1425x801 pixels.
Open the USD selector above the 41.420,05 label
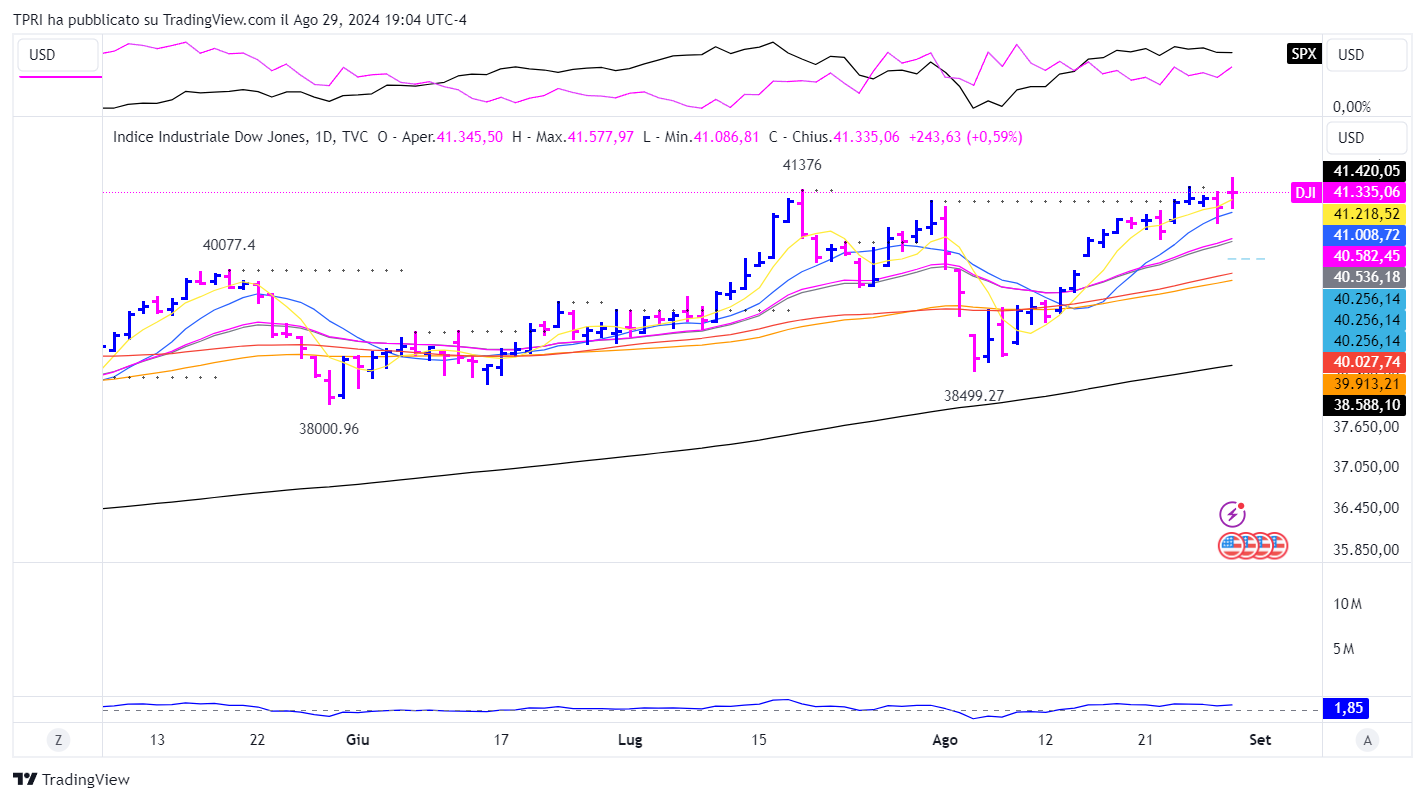click(x=1366, y=138)
